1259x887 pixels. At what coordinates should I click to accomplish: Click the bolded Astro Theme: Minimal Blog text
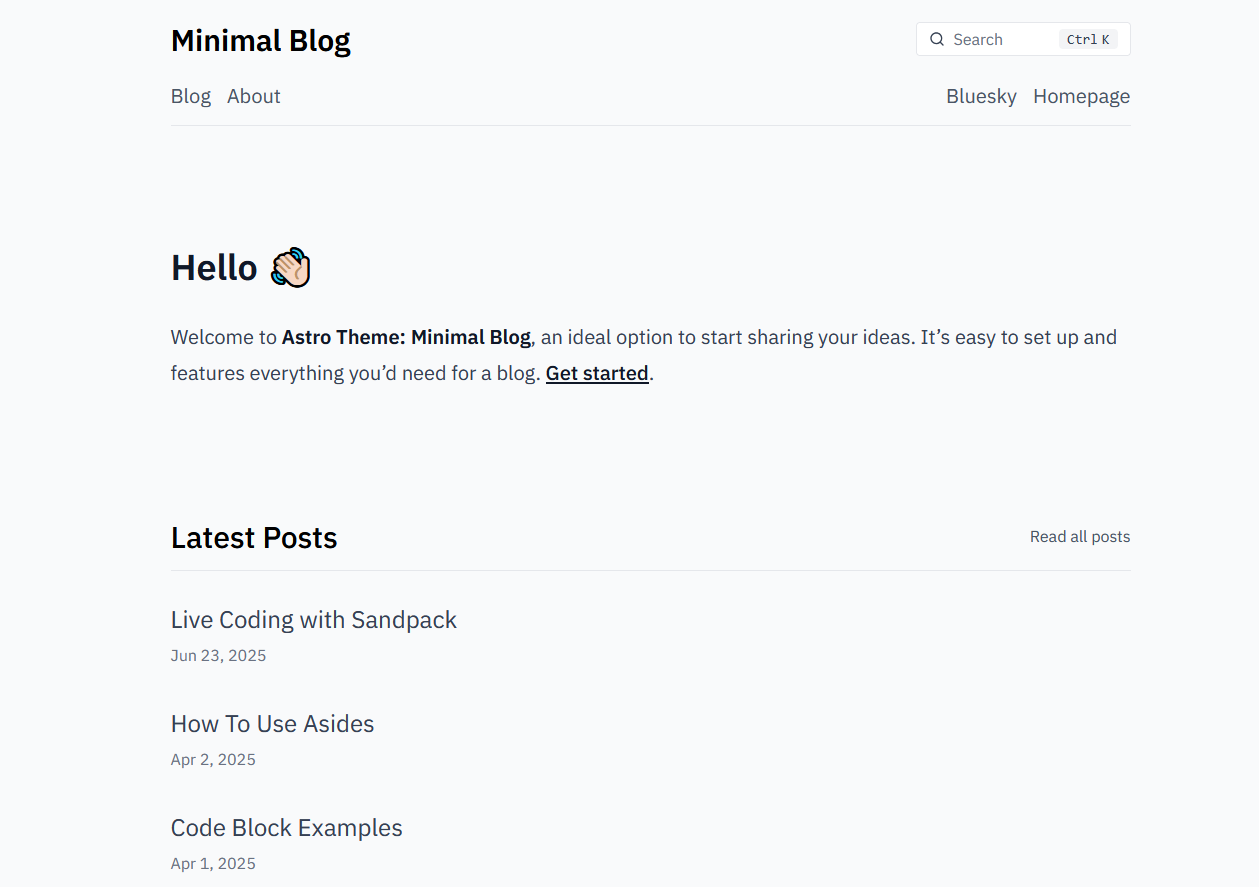point(406,337)
